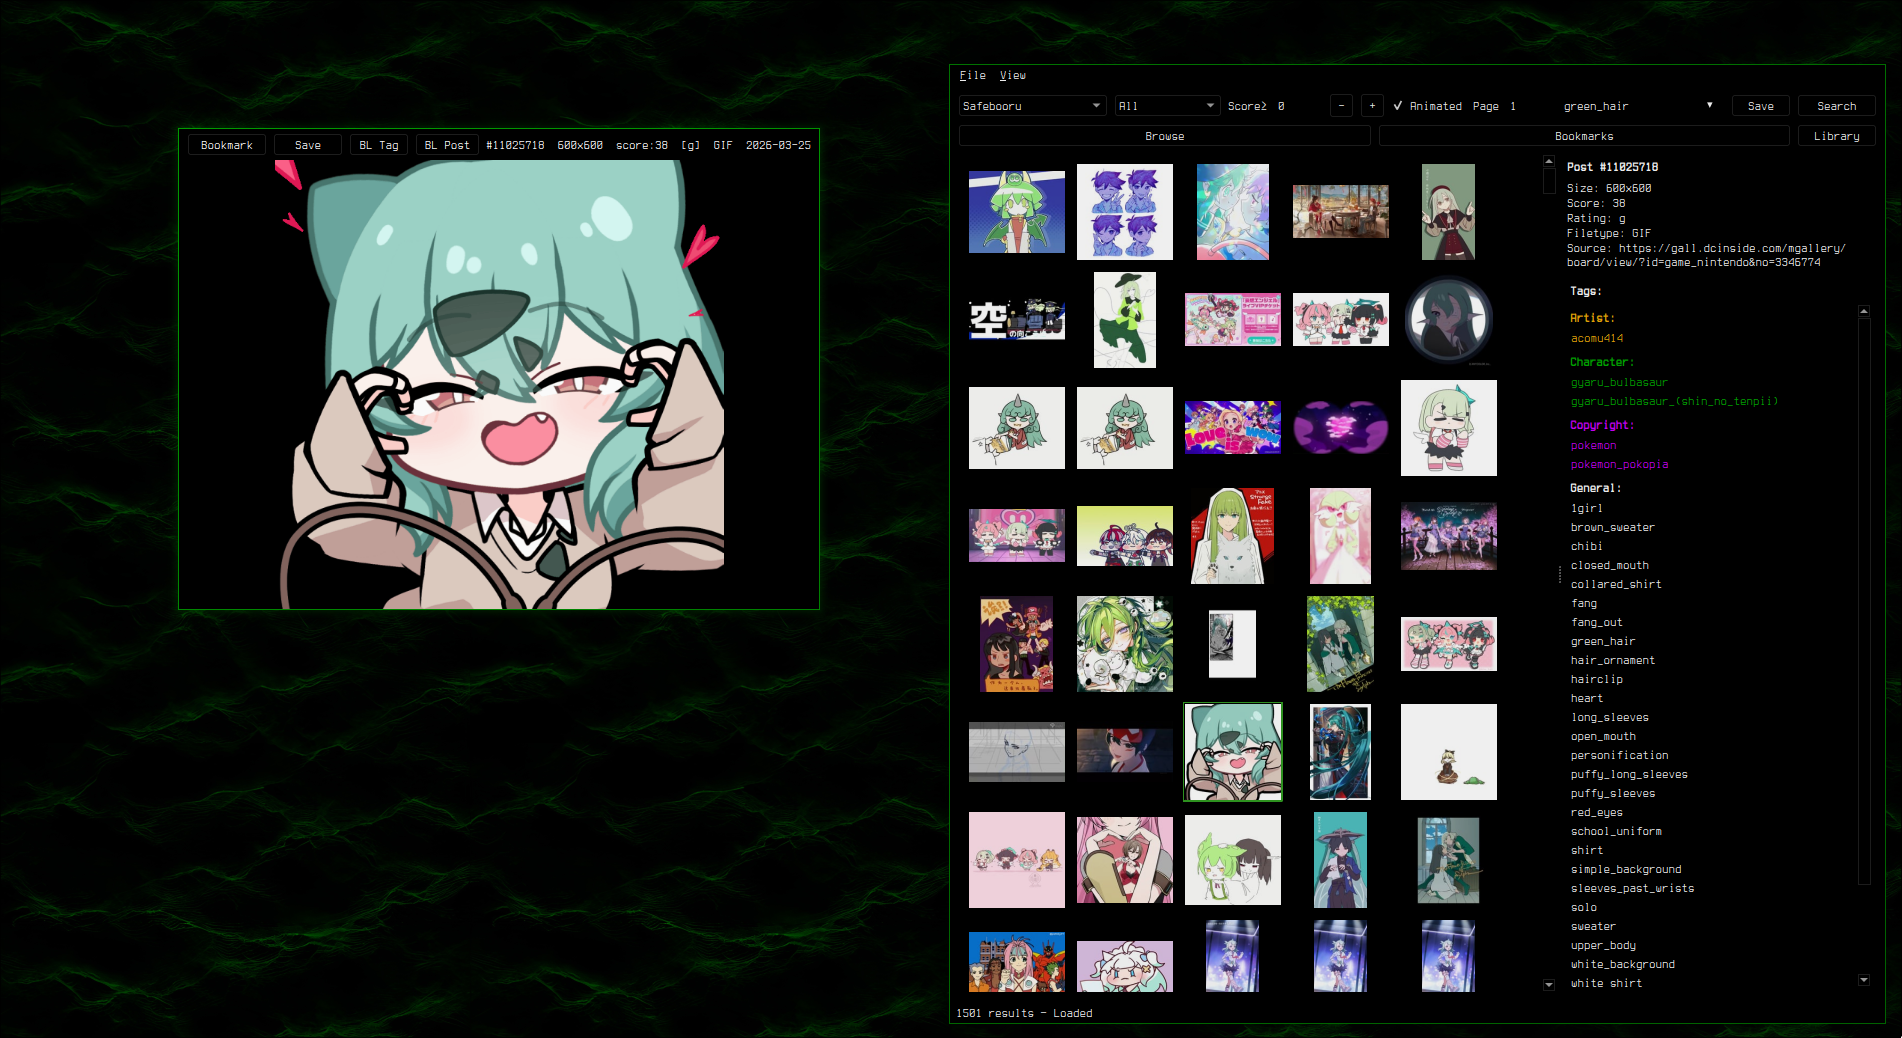Toggle the Animated filter checkbox
The image size is (1902, 1038).
tap(1400, 105)
